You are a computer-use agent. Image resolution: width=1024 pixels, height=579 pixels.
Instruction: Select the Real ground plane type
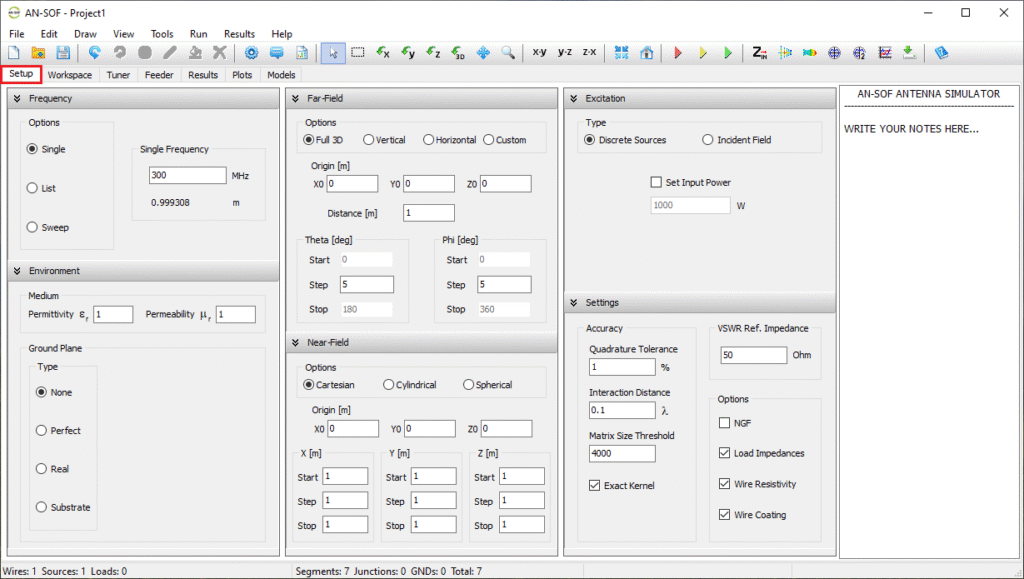pos(41,469)
